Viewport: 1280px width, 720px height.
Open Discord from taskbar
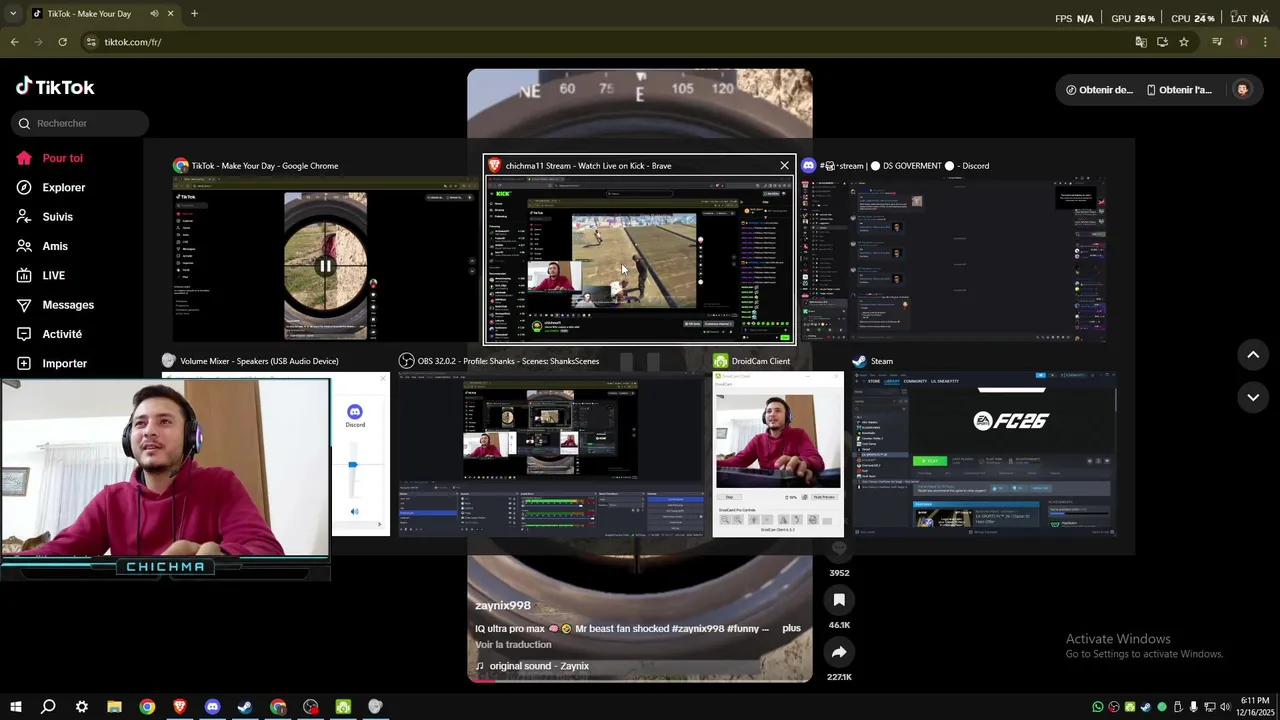point(212,707)
